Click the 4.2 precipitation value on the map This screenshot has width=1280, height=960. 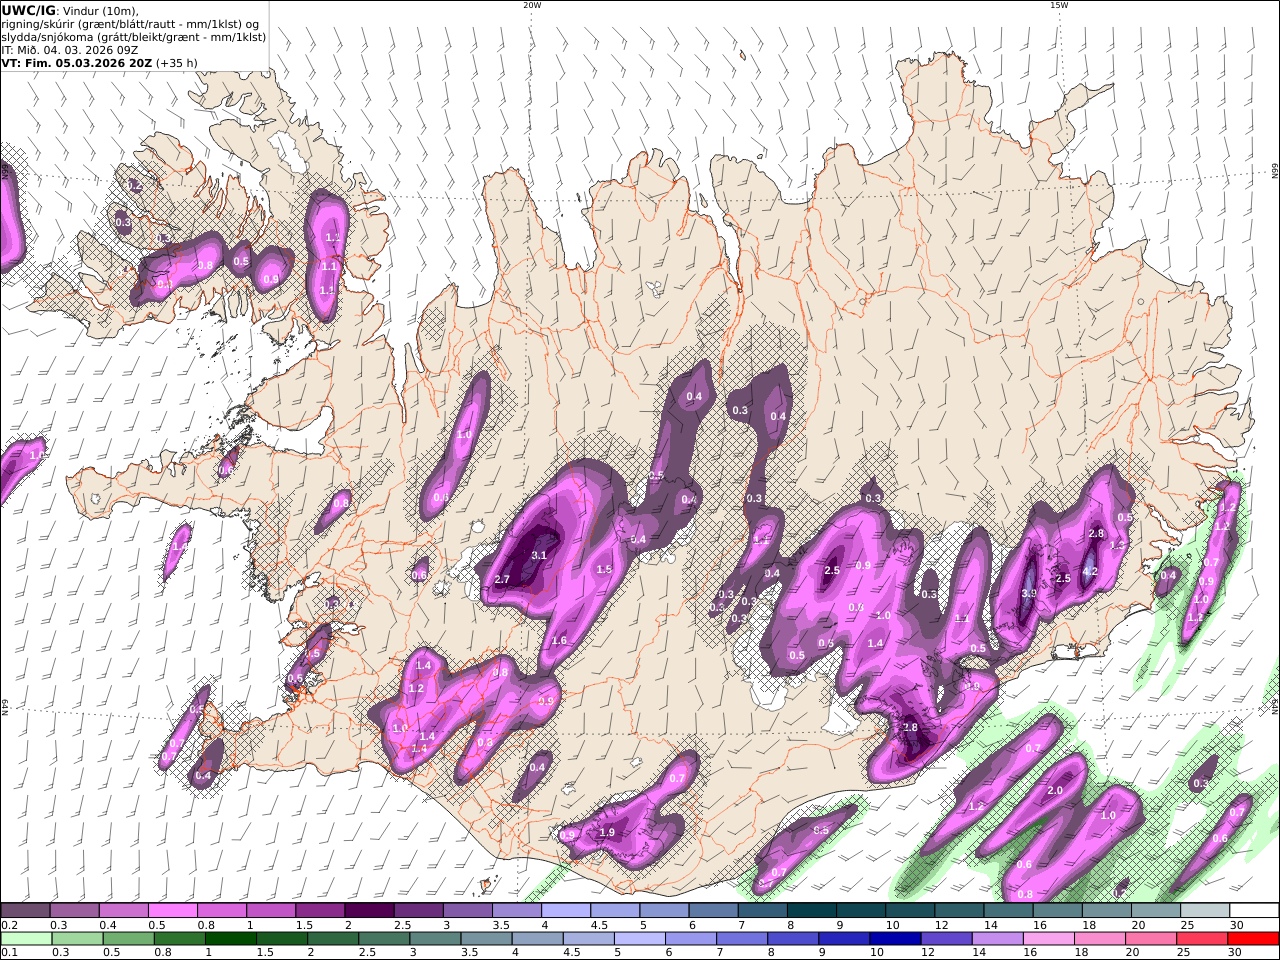1091,572
